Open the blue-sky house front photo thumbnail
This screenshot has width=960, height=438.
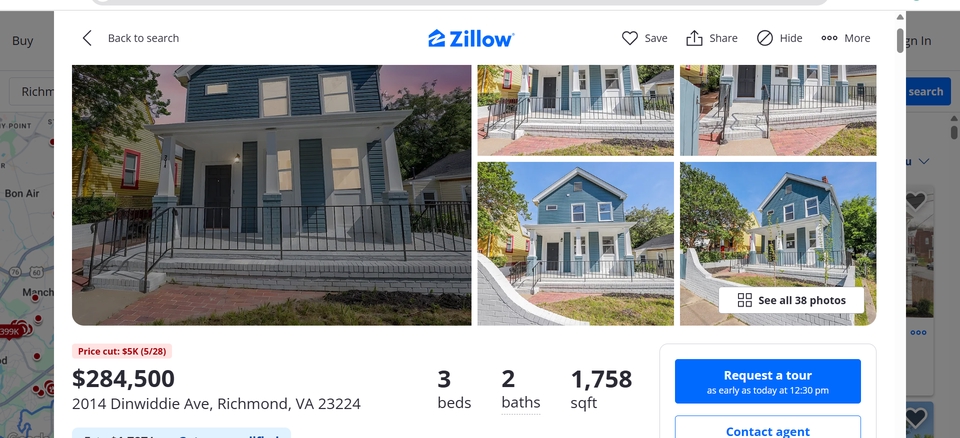(576, 243)
